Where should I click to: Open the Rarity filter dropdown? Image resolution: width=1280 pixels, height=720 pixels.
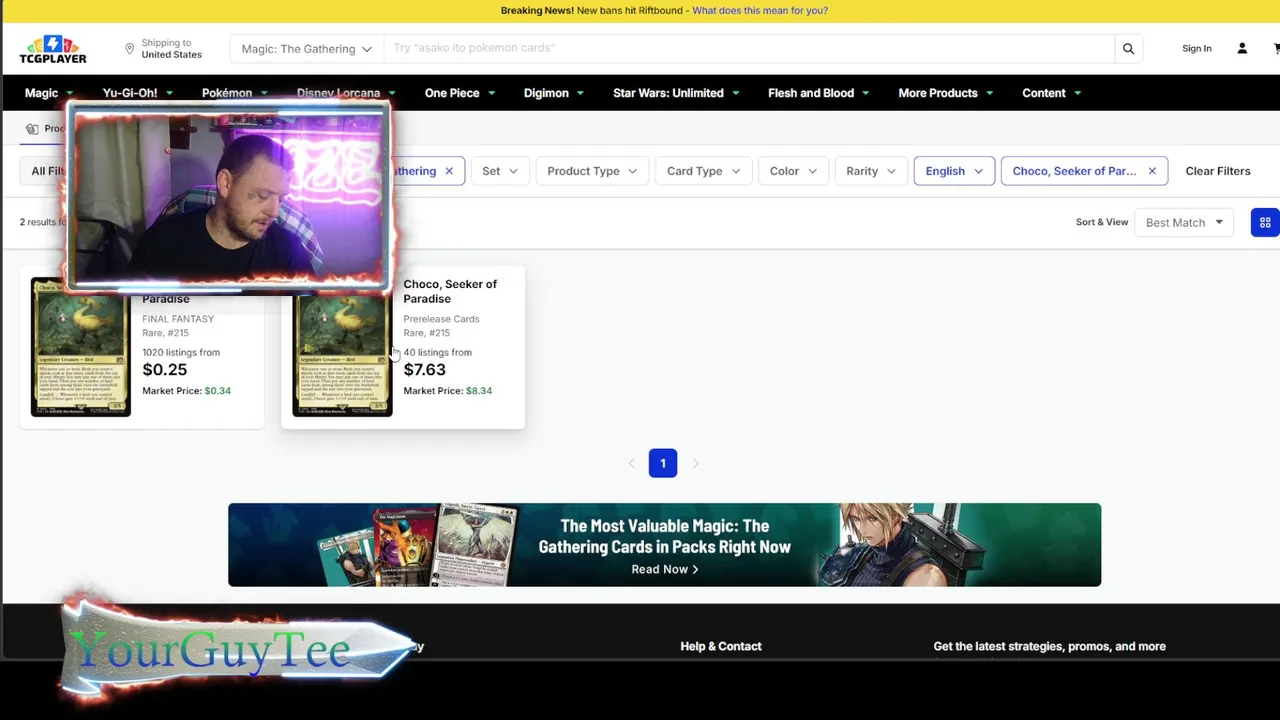click(x=870, y=171)
